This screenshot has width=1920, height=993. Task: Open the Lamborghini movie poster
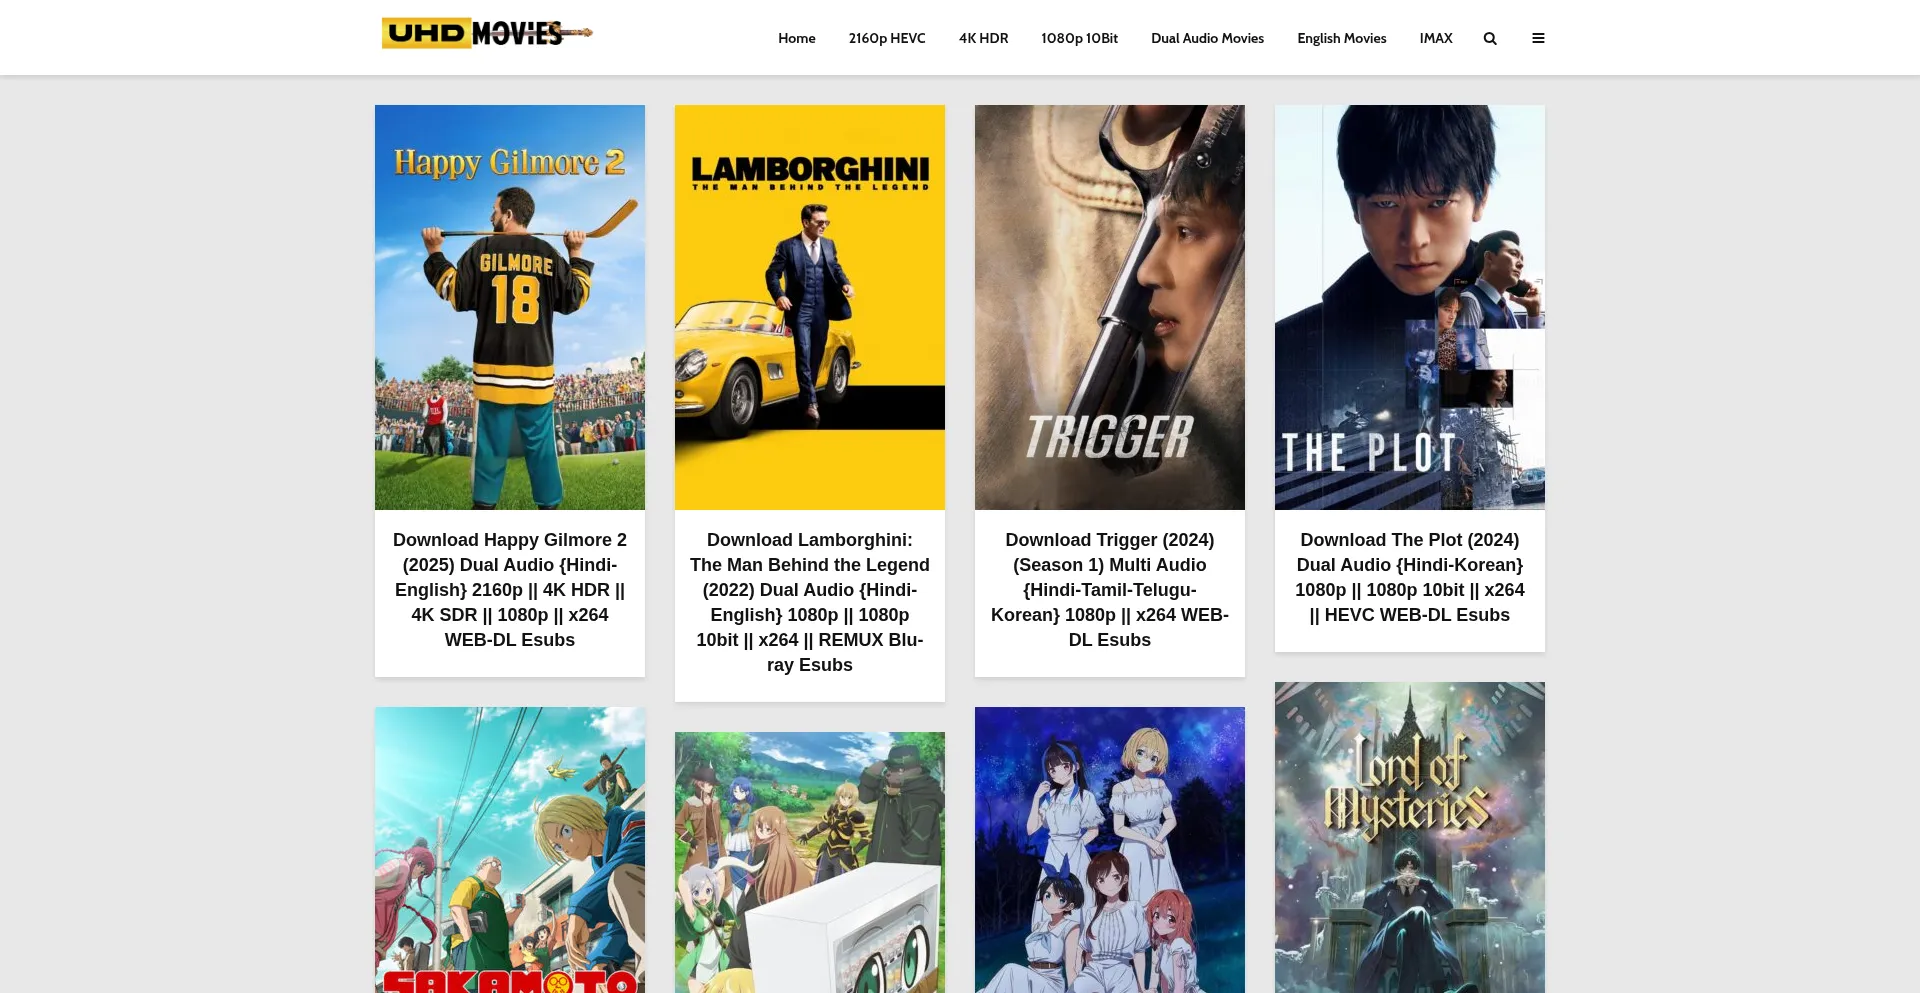pos(810,307)
